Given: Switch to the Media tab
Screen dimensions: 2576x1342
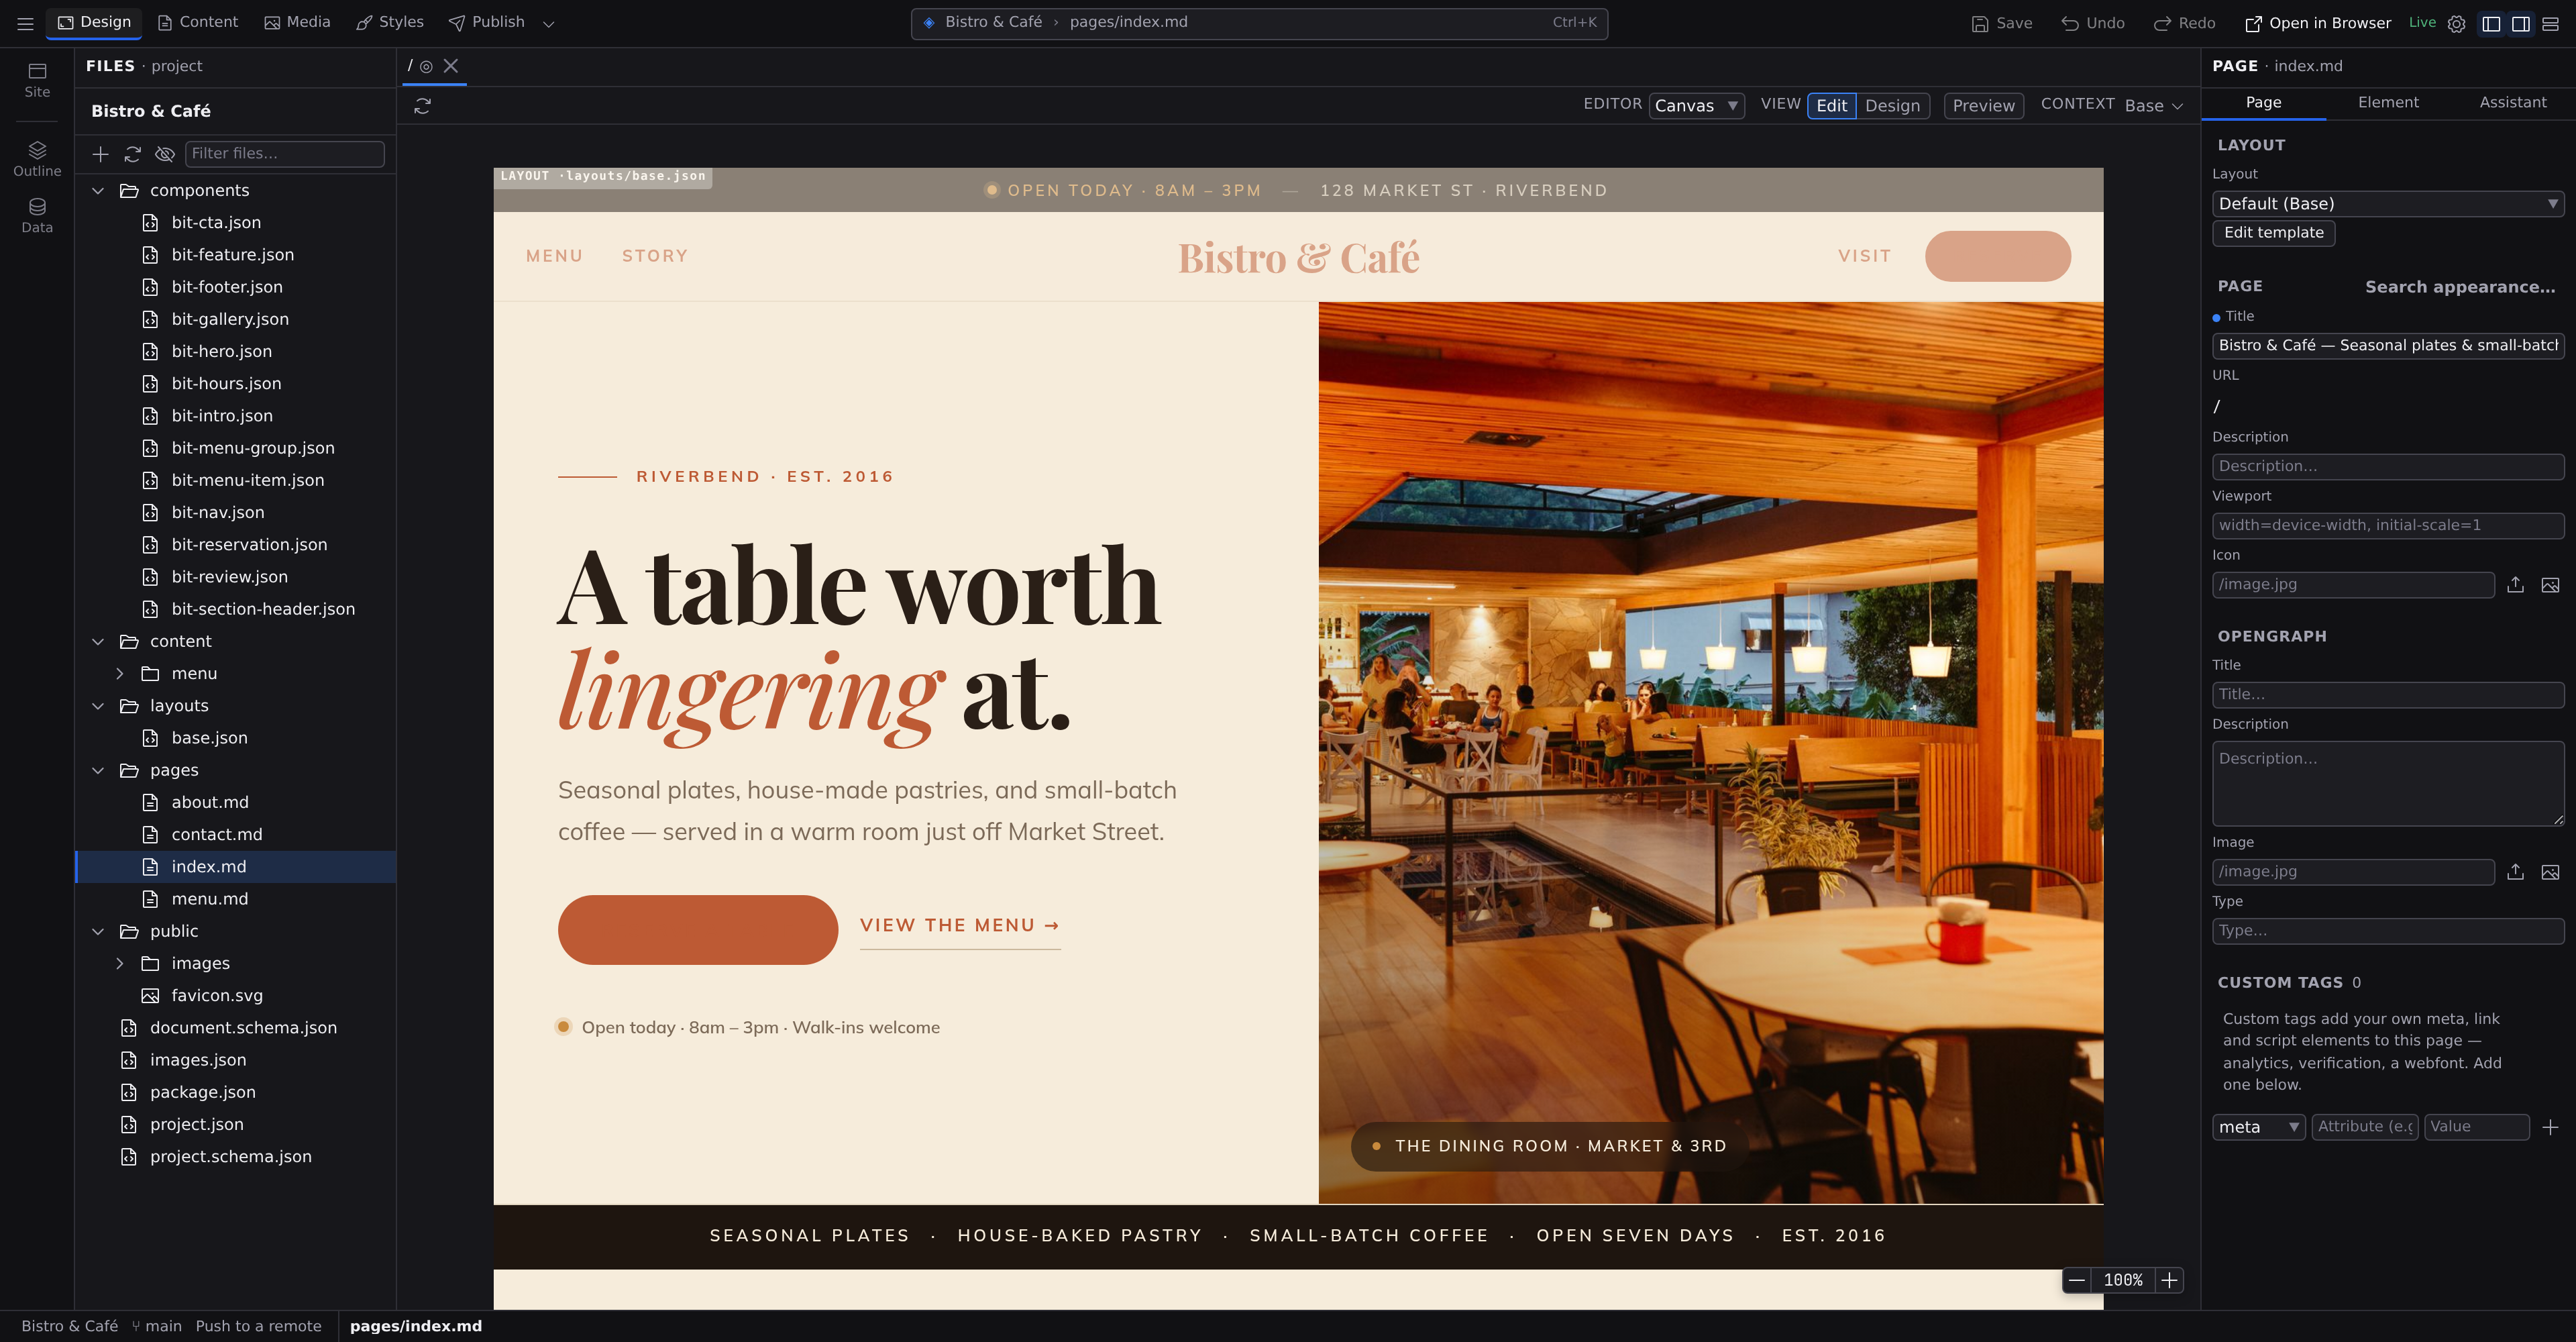Looking at the screenshot, I should tap(297, 22).
